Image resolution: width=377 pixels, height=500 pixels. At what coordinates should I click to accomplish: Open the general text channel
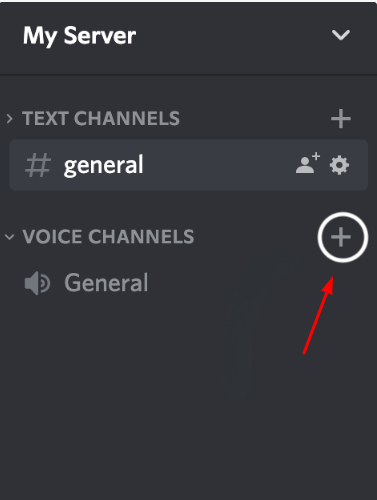click(x=103, y=165)
